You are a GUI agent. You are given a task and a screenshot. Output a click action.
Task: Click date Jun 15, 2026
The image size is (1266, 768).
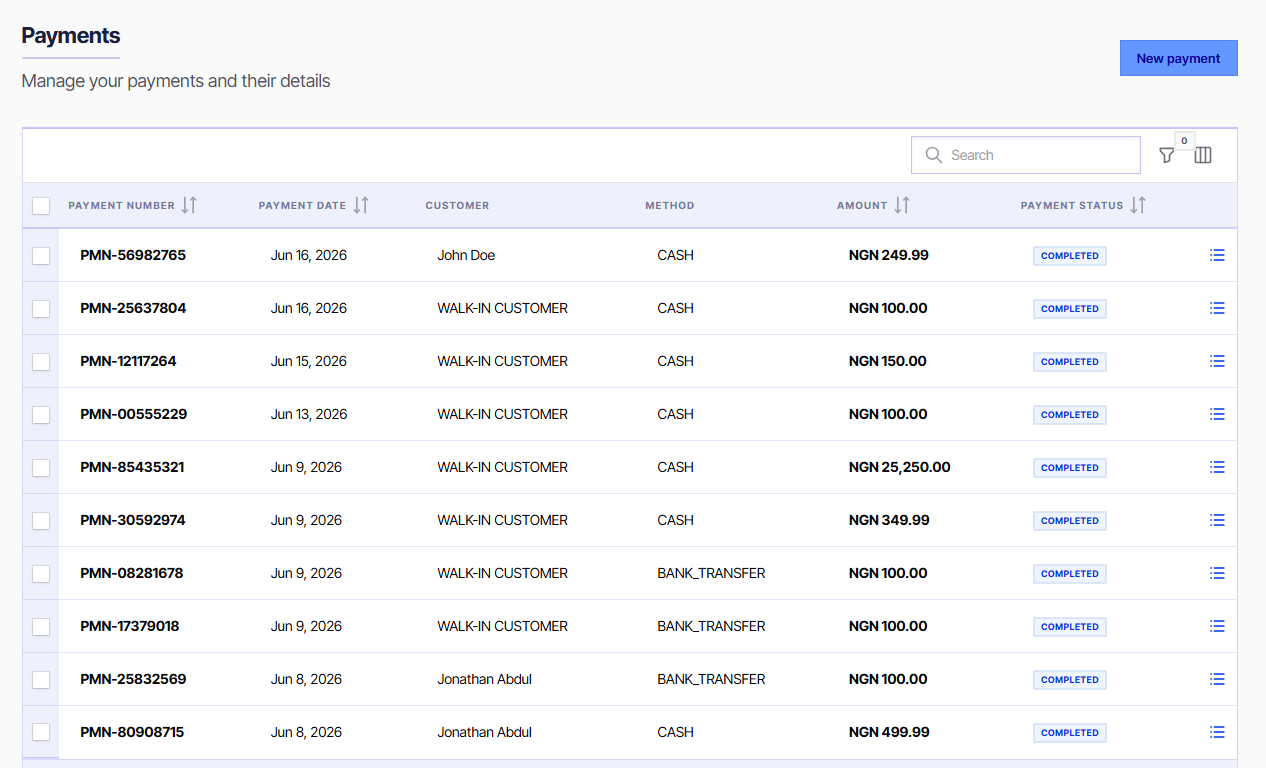coord(309,361)
